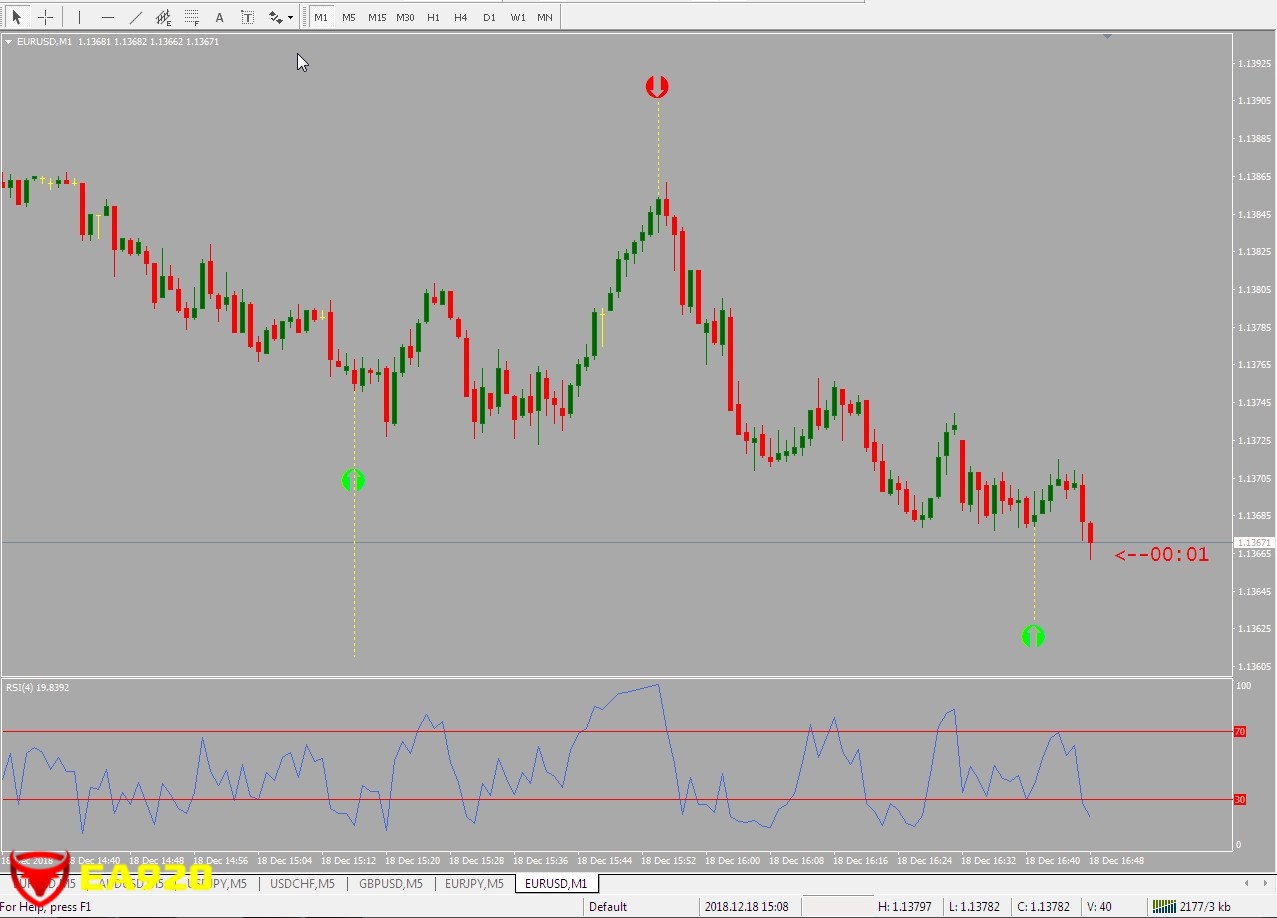Expand the EURUSD,M1 chart title triangle
Image resolution: width=1277 pixels, height=918 pixels.
[9, 42]
